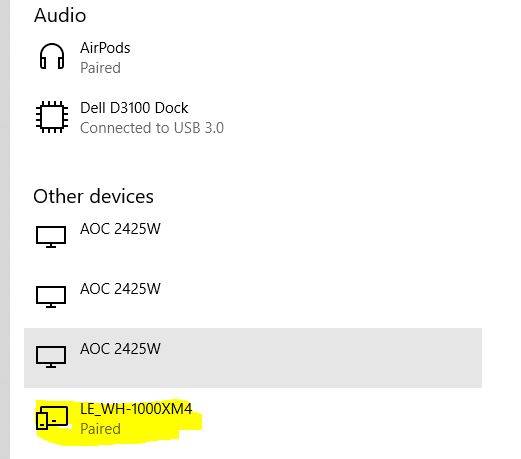Click the yellow highlight right of LE_WH-1000XM4 Paired
Viewport: 521px width, 459px height.
click(157, 428)
